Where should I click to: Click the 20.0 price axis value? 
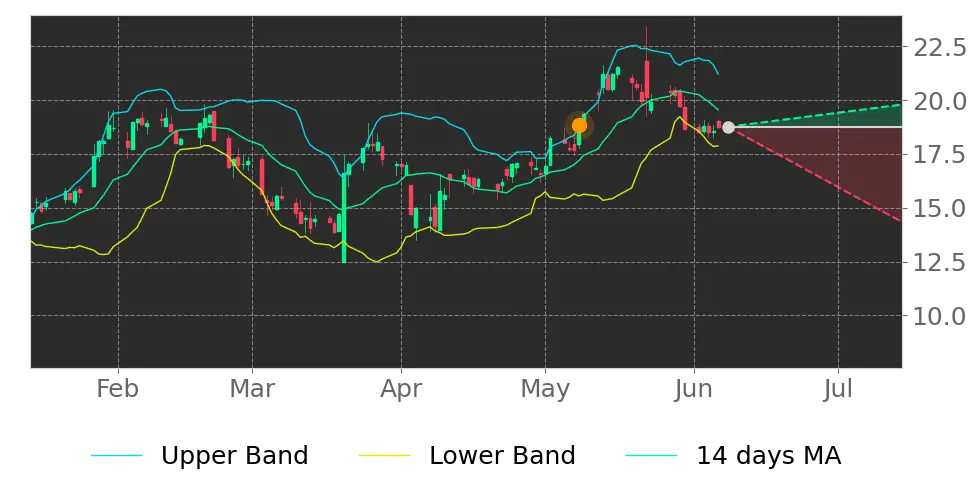939,101
